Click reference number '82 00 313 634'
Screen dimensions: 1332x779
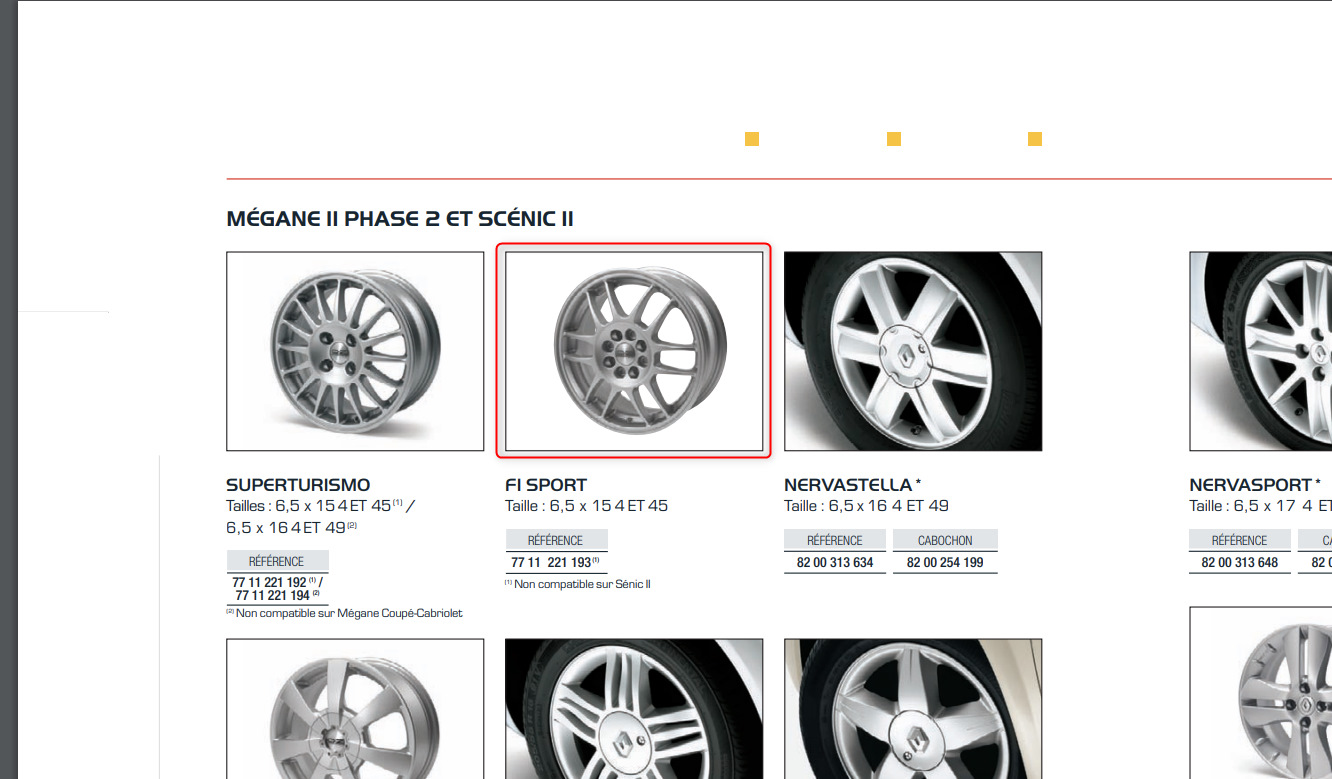tap(835, 563)
